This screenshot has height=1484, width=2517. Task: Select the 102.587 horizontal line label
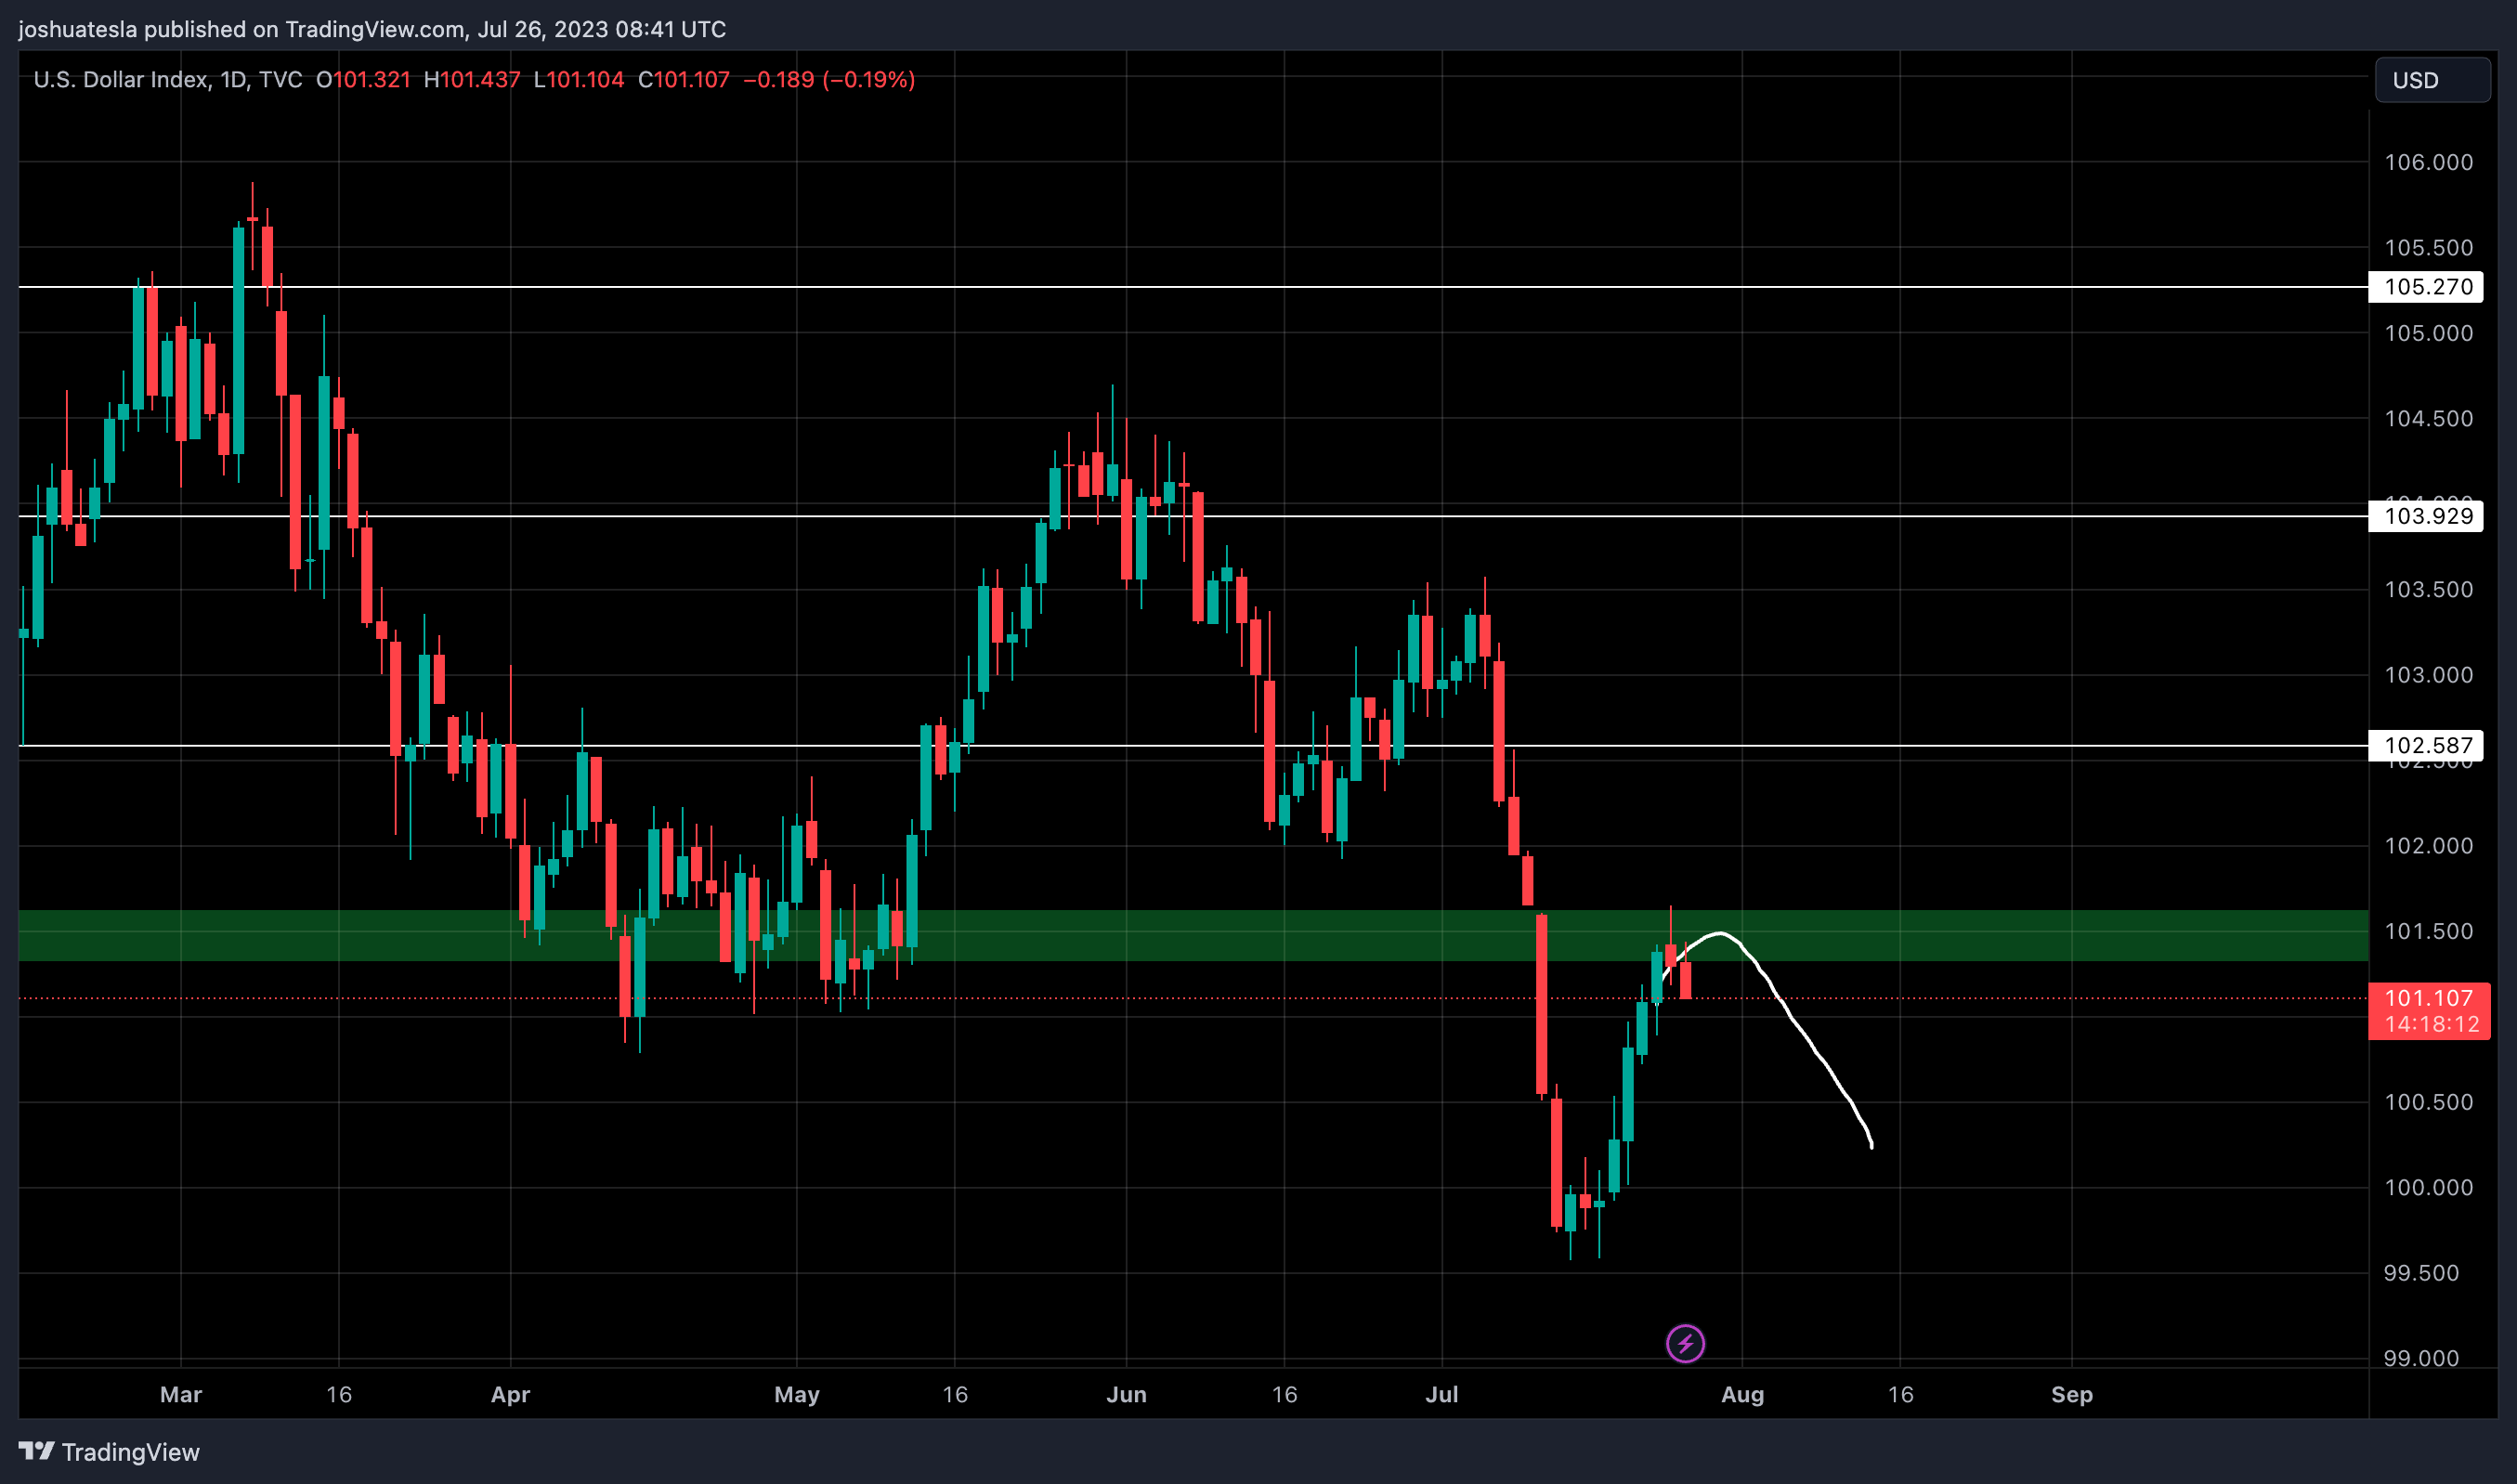coord(2427,745)
